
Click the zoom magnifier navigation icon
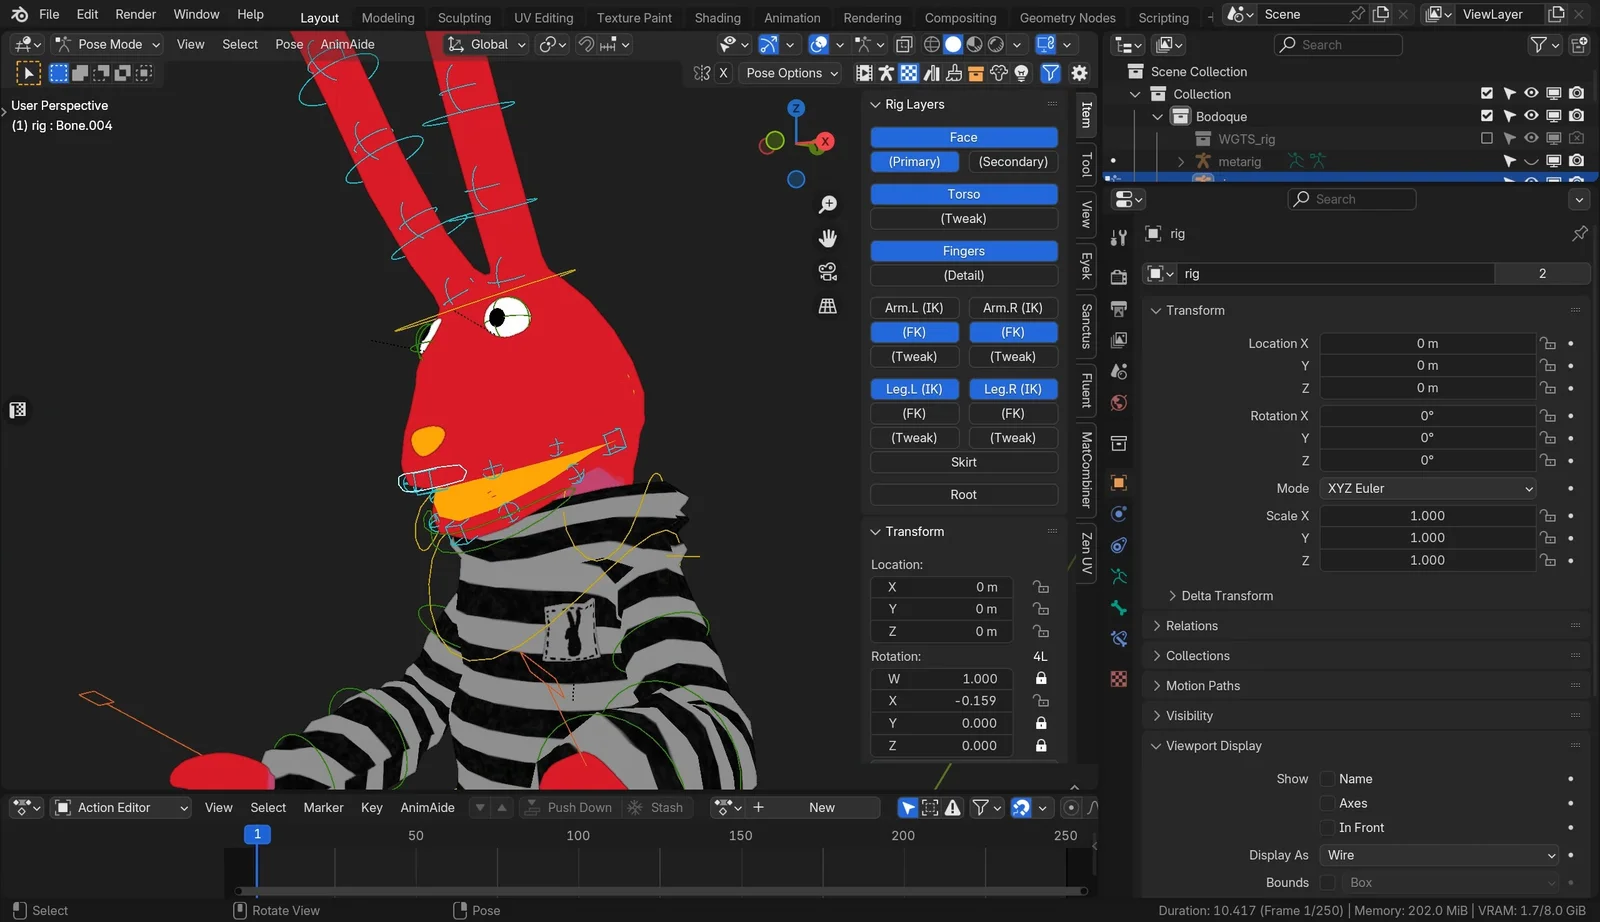827,204
